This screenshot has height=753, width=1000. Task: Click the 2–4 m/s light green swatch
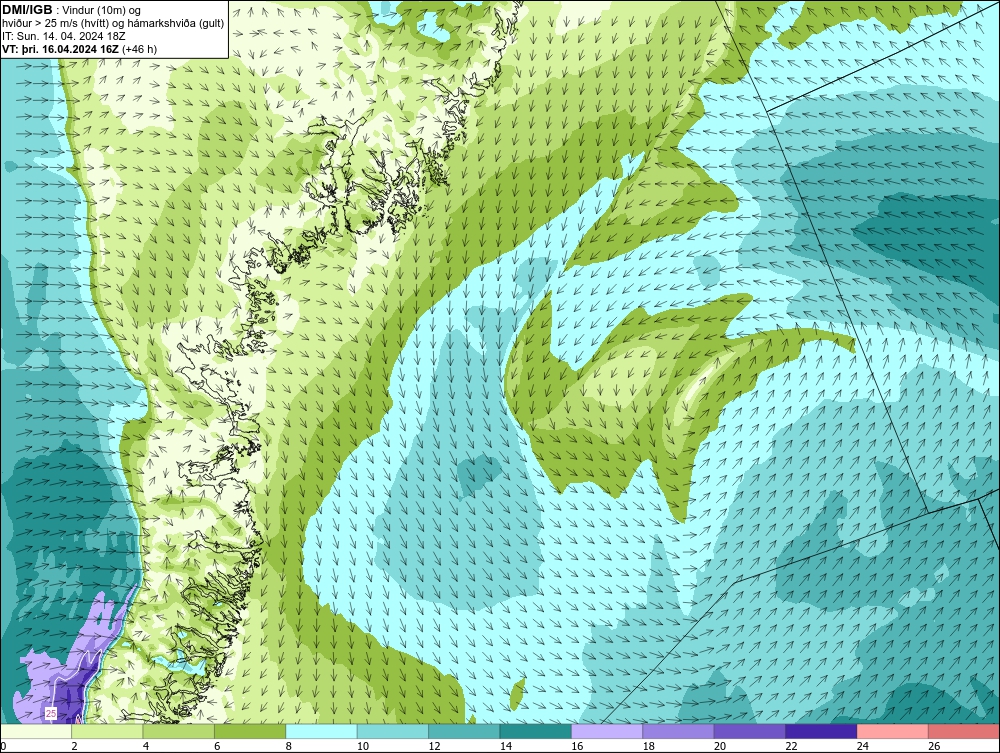click(x=107, y=731)
